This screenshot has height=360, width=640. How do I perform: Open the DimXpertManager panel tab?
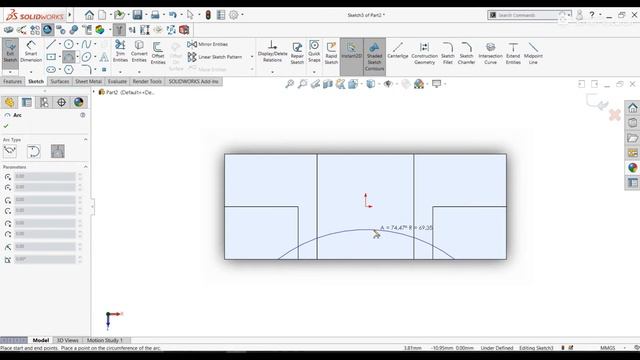tap(61, 102)
